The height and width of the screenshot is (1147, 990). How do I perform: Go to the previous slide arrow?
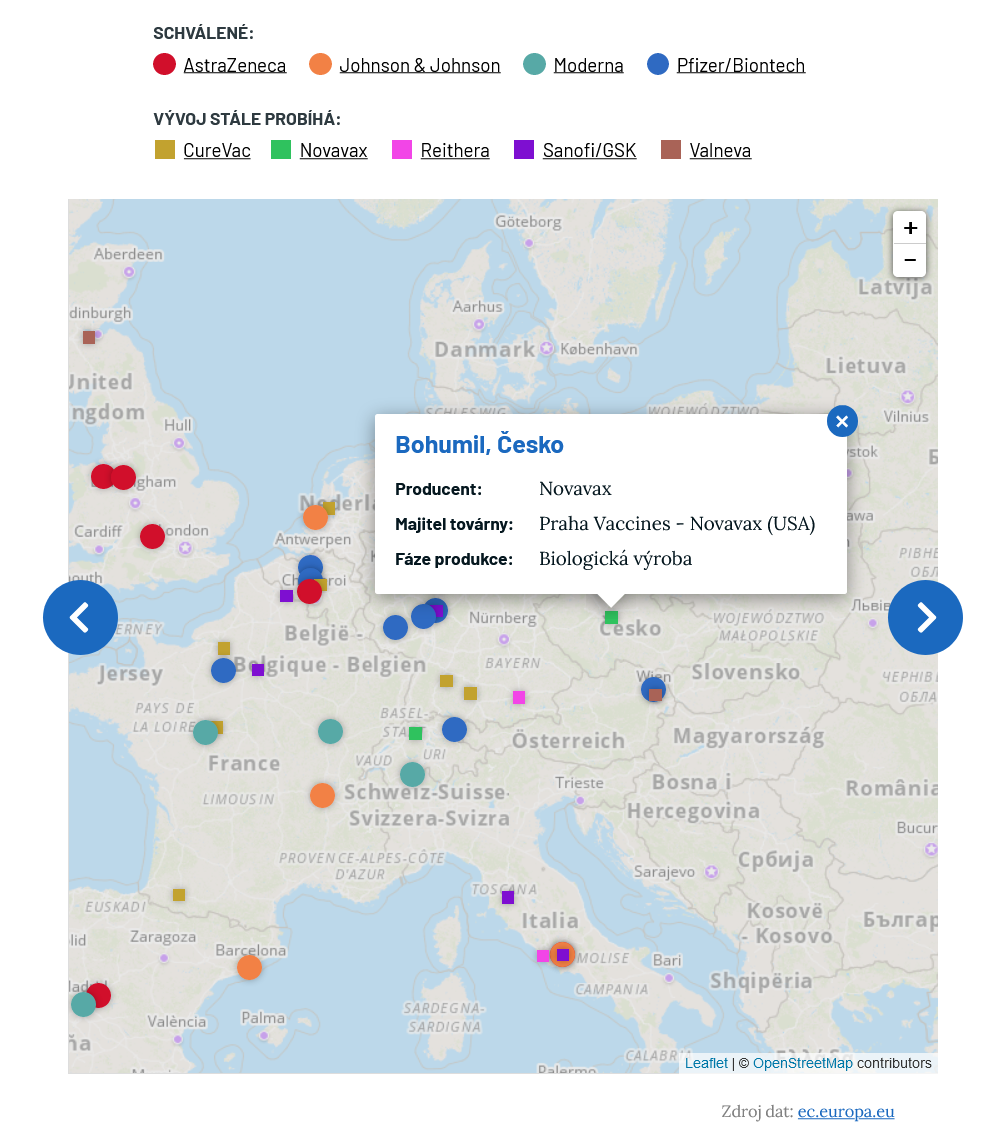tap(80, 618)
